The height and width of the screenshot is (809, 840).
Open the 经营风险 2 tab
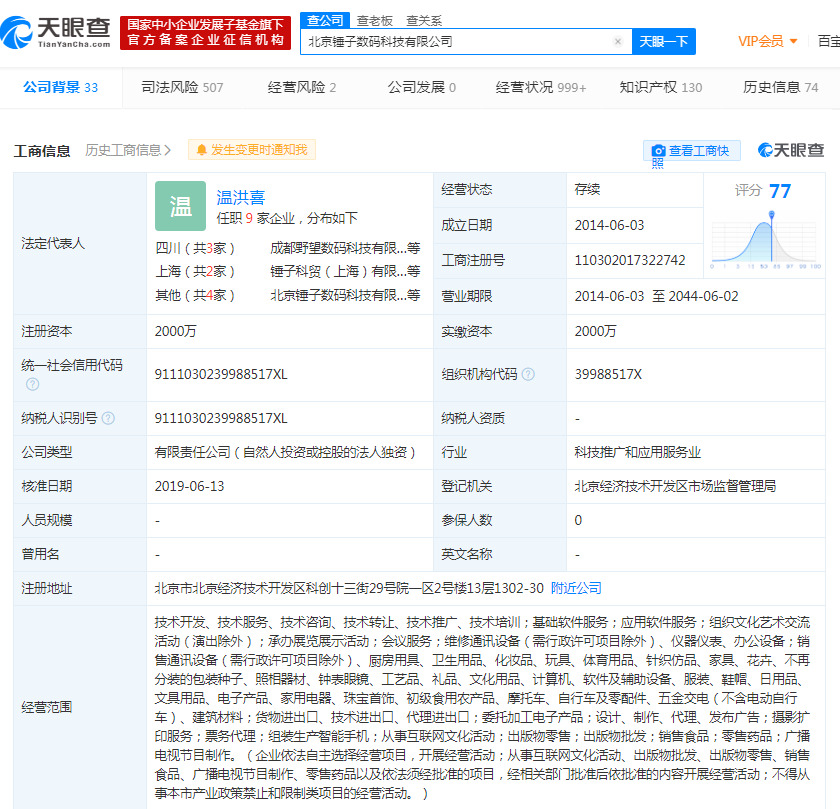(302, 87)
